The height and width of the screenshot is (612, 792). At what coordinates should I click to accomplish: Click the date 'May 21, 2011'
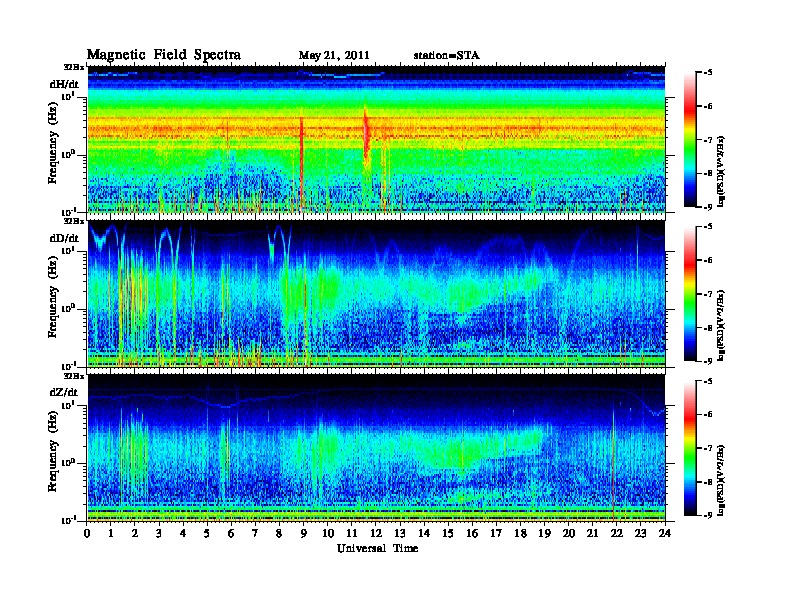pyautogui.click(x=334, y=55)
